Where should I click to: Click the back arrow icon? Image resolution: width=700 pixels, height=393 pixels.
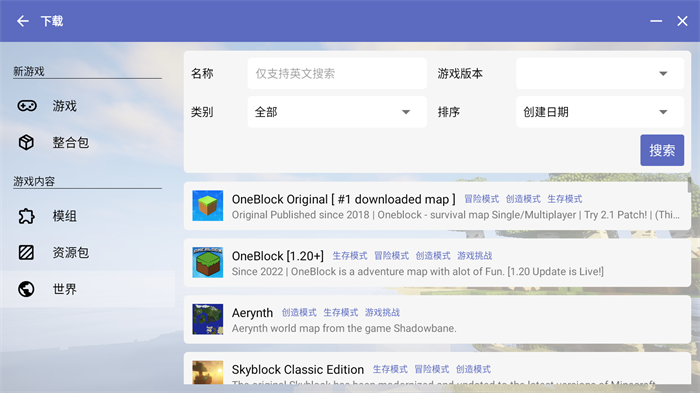coord(23,21)
